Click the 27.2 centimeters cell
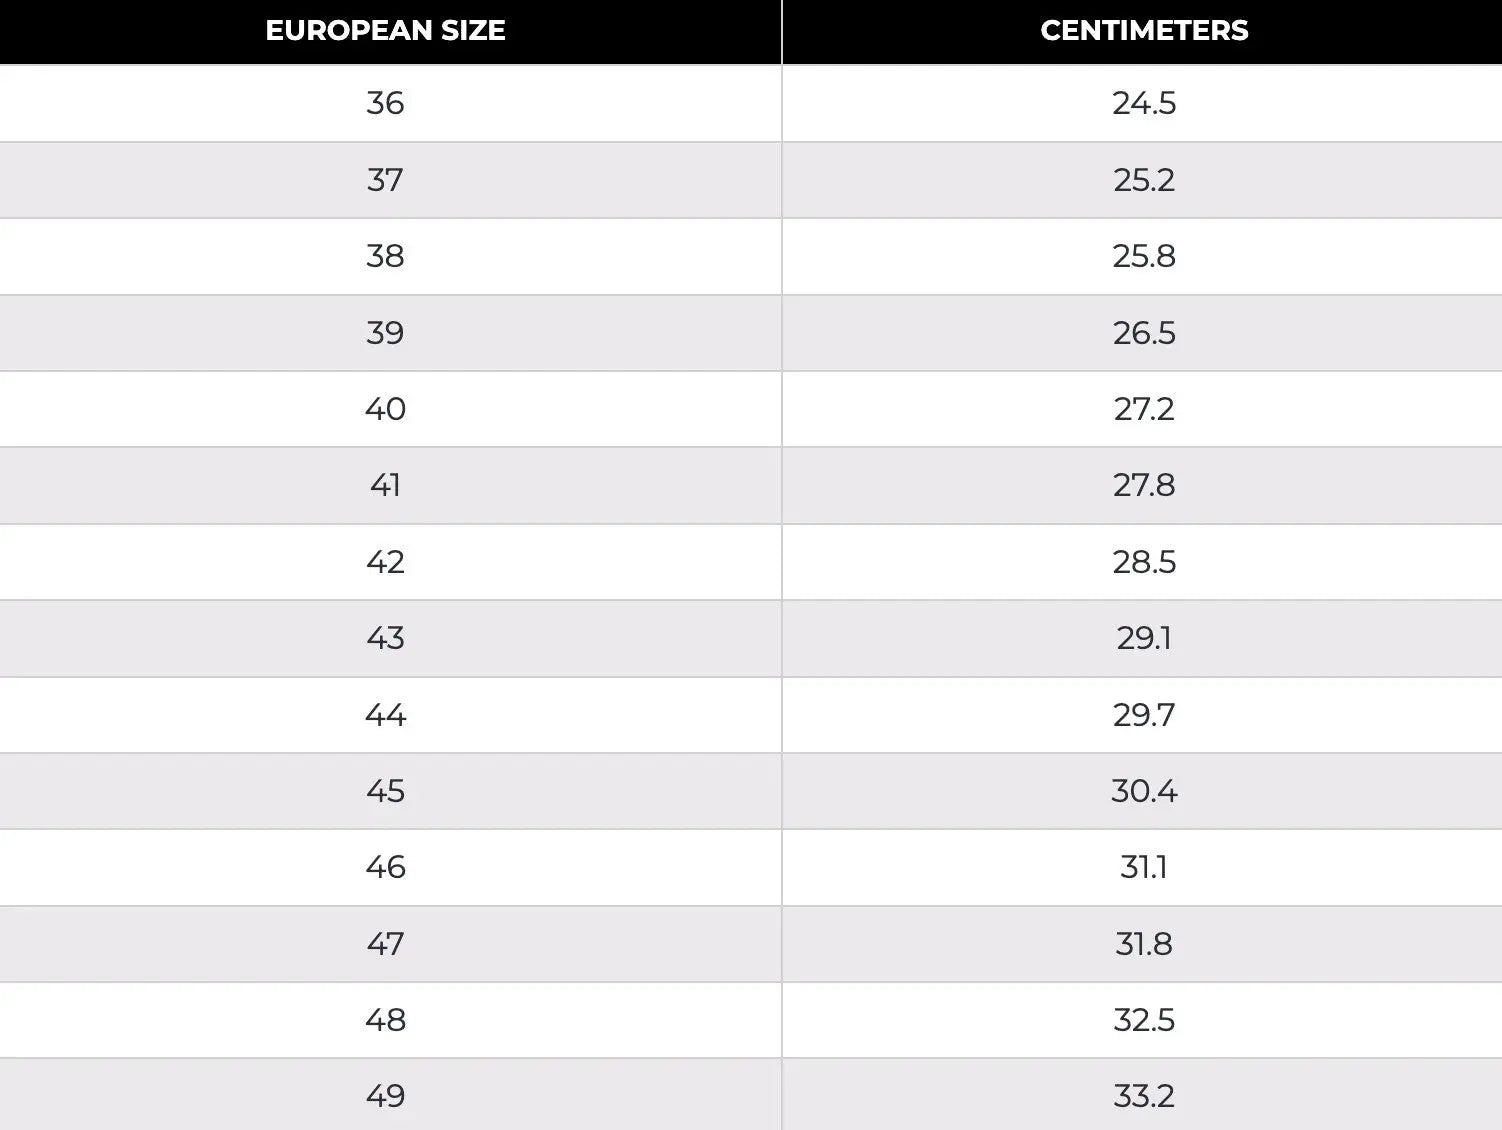This screenshot has height=1130, width=1502. pyautogui.click(x=1144, y=409)
